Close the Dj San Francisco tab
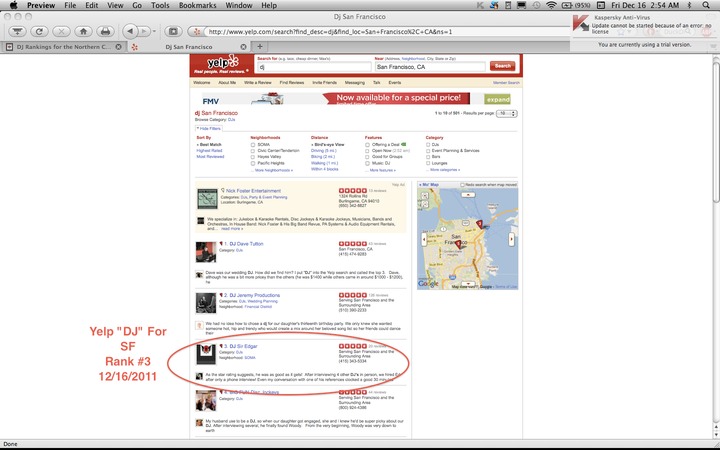This screenshot has height=450, width=720. (243, 47)
